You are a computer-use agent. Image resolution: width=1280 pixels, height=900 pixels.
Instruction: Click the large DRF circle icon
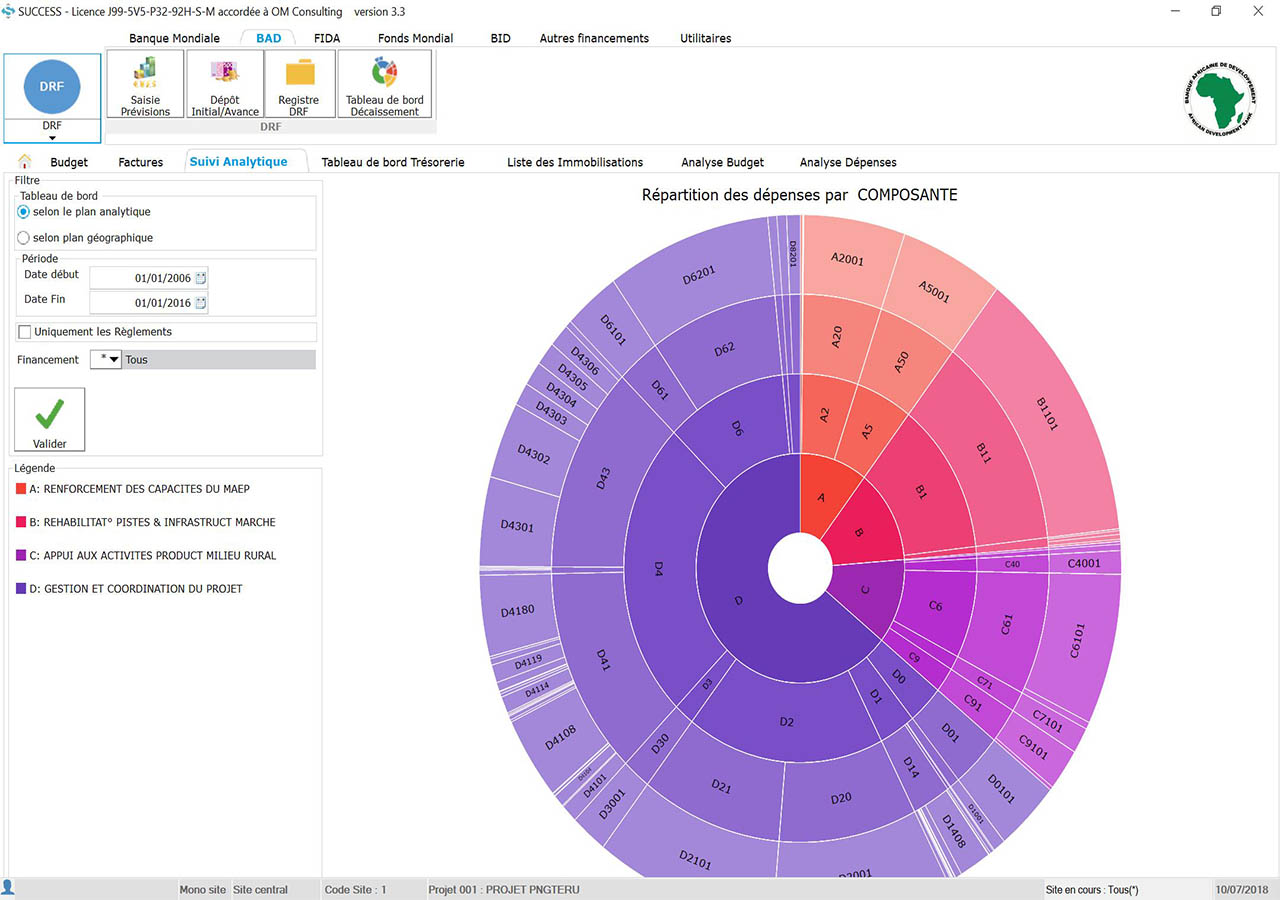pos(52,86)
